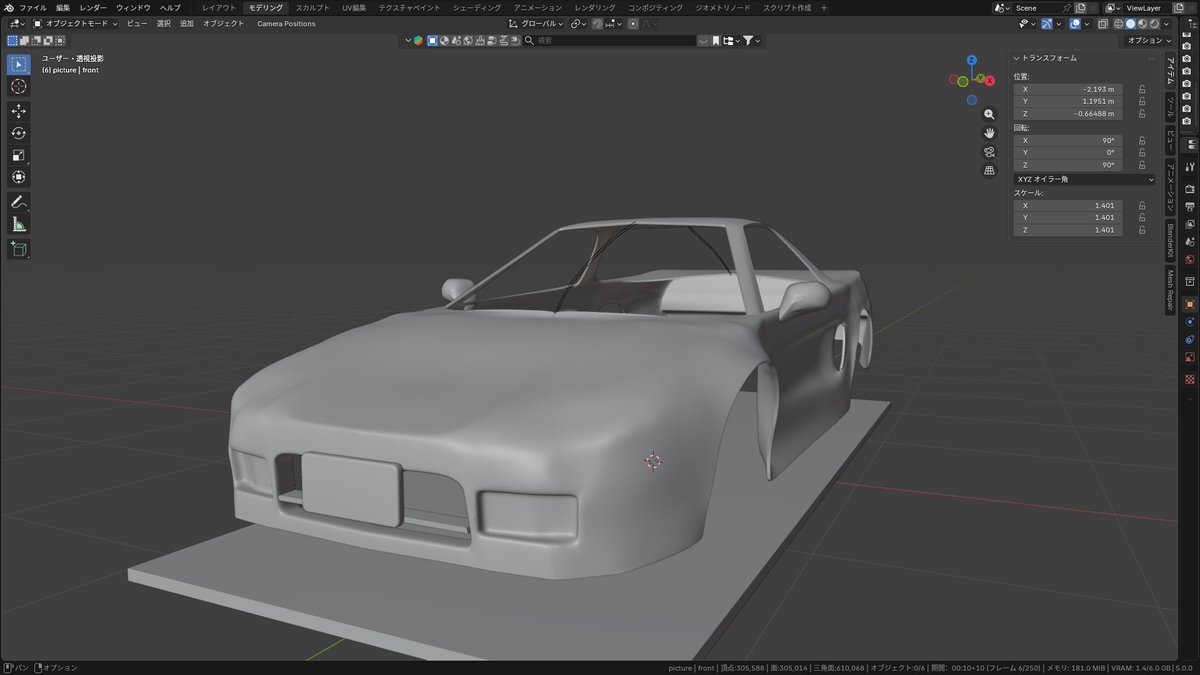Toggle the lock for location X
The height and width of the screenshot is (675, 1200).
click(1142, 89)
